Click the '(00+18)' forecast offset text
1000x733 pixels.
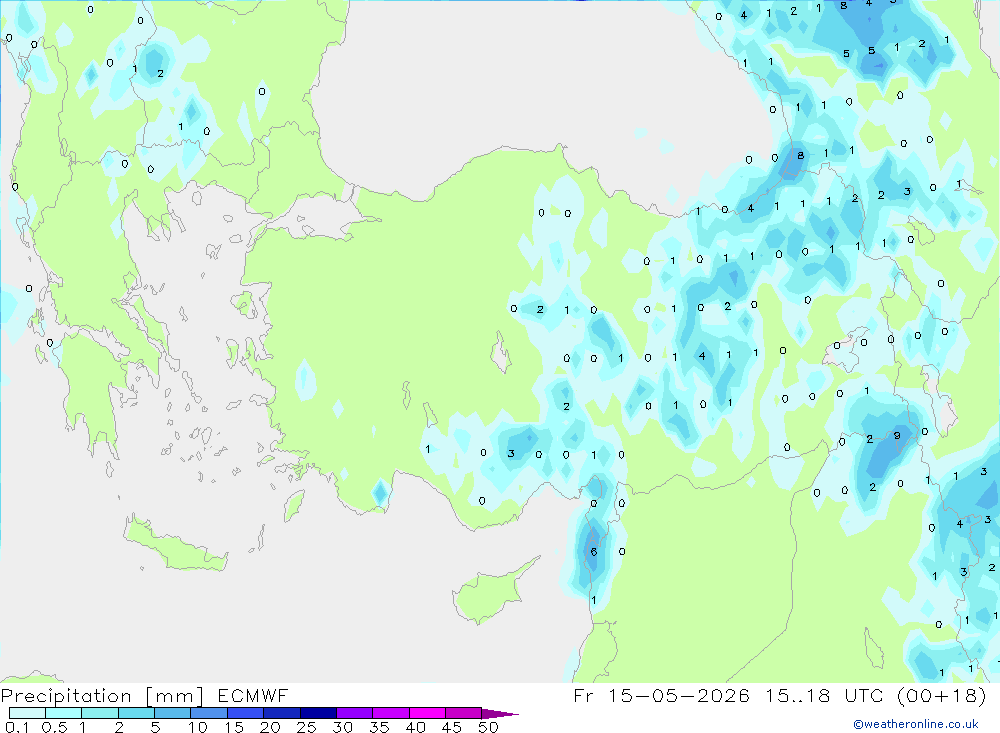941,695
